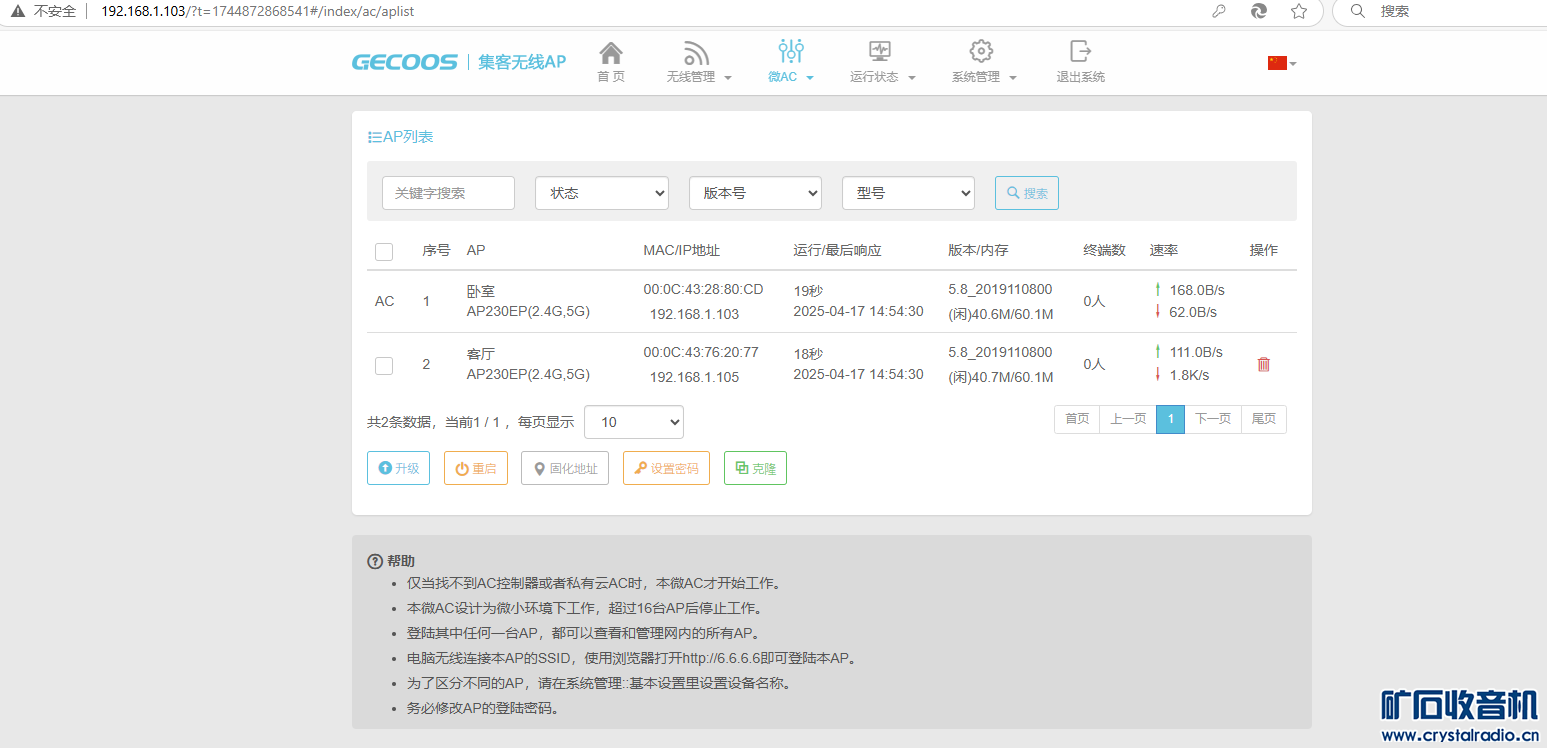Image resolution: width=1547 pixels, height=748 pixels.
Task: Open the per-page count dropdown showing 10
Action: (633, 422)
